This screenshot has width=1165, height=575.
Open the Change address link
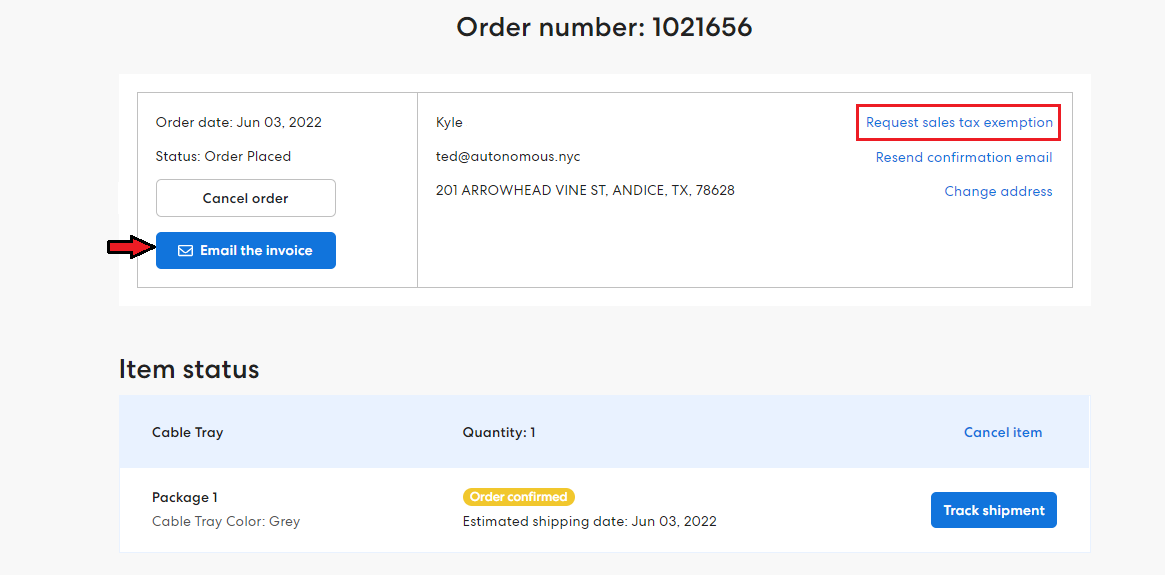pos(998,192)
